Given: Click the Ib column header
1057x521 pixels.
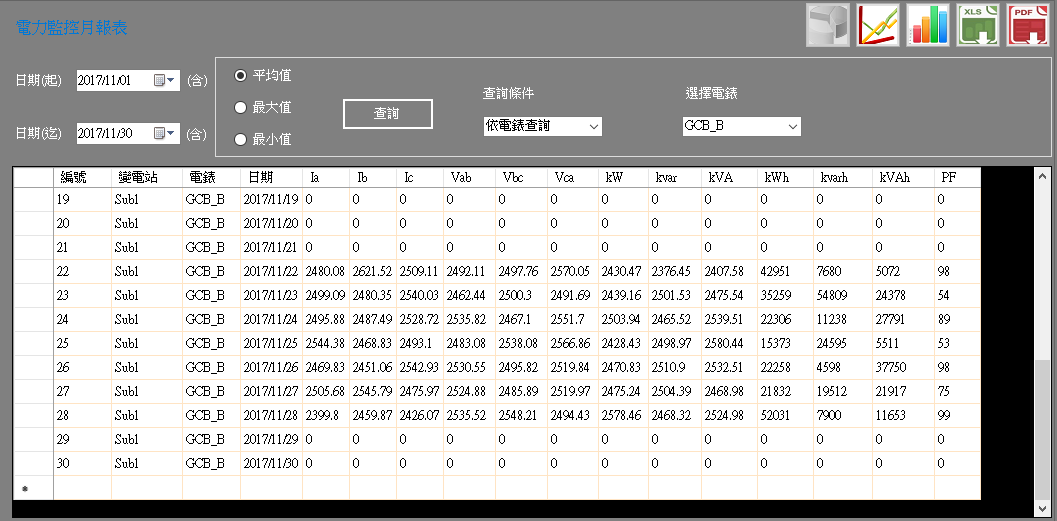Looking at the screenshot, I should 373,177.
